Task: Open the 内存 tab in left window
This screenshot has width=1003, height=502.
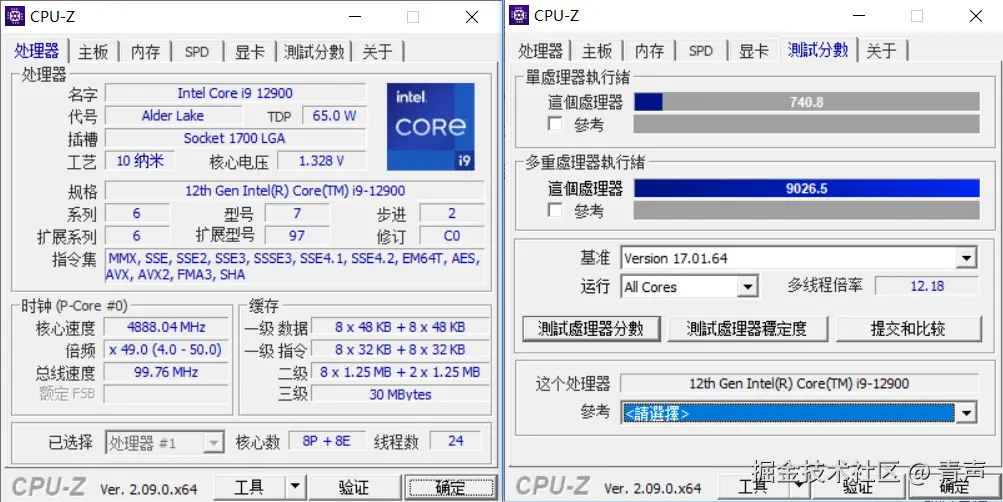Action: tap(146, 52)
